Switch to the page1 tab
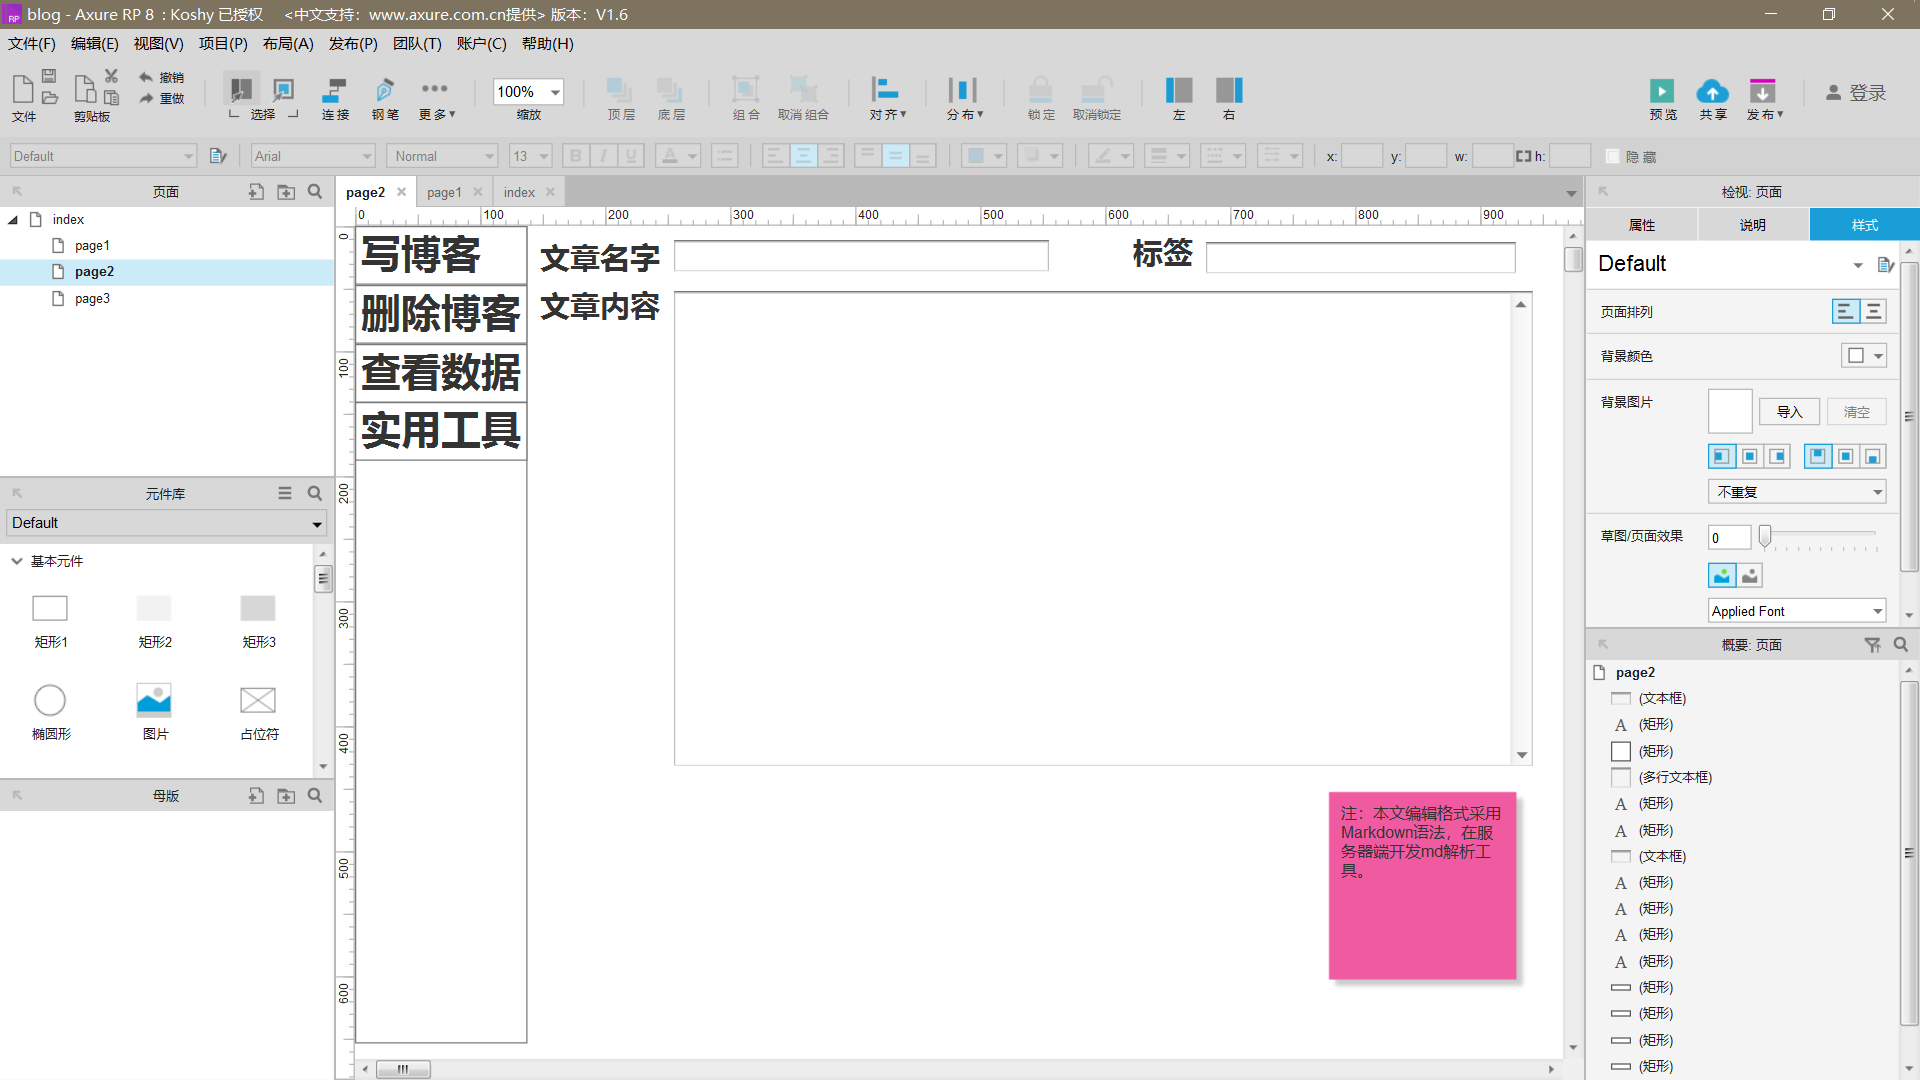Screen dimensions: 1920x1080 click(x=444, y=192)
